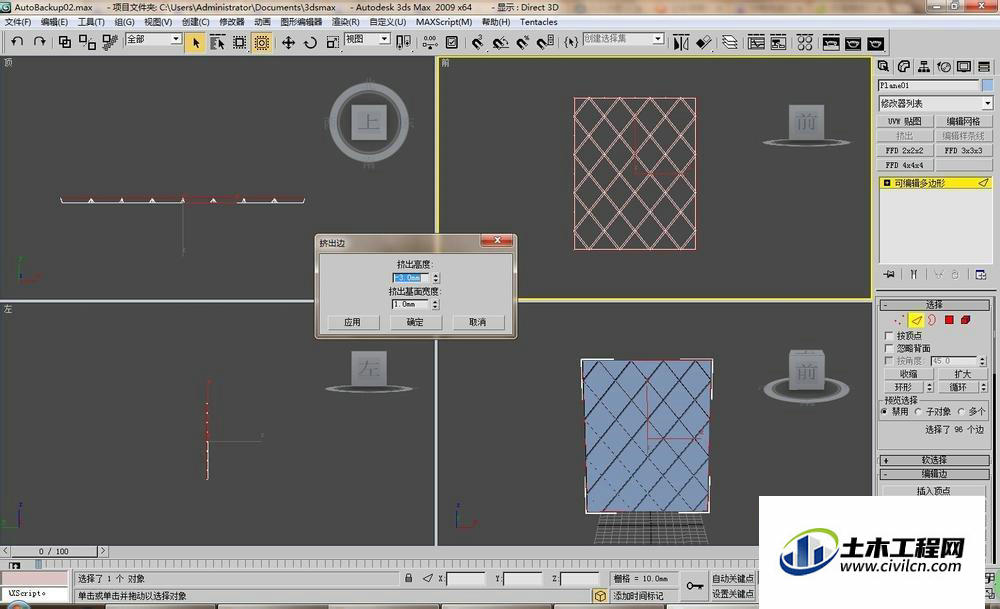Choose the rectangular selection region tool
This screenshot has width=1000, height=609.
tap(239, 43)
